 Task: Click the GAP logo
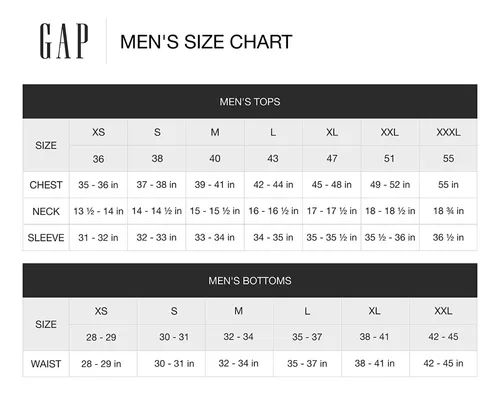coord(64,41)
